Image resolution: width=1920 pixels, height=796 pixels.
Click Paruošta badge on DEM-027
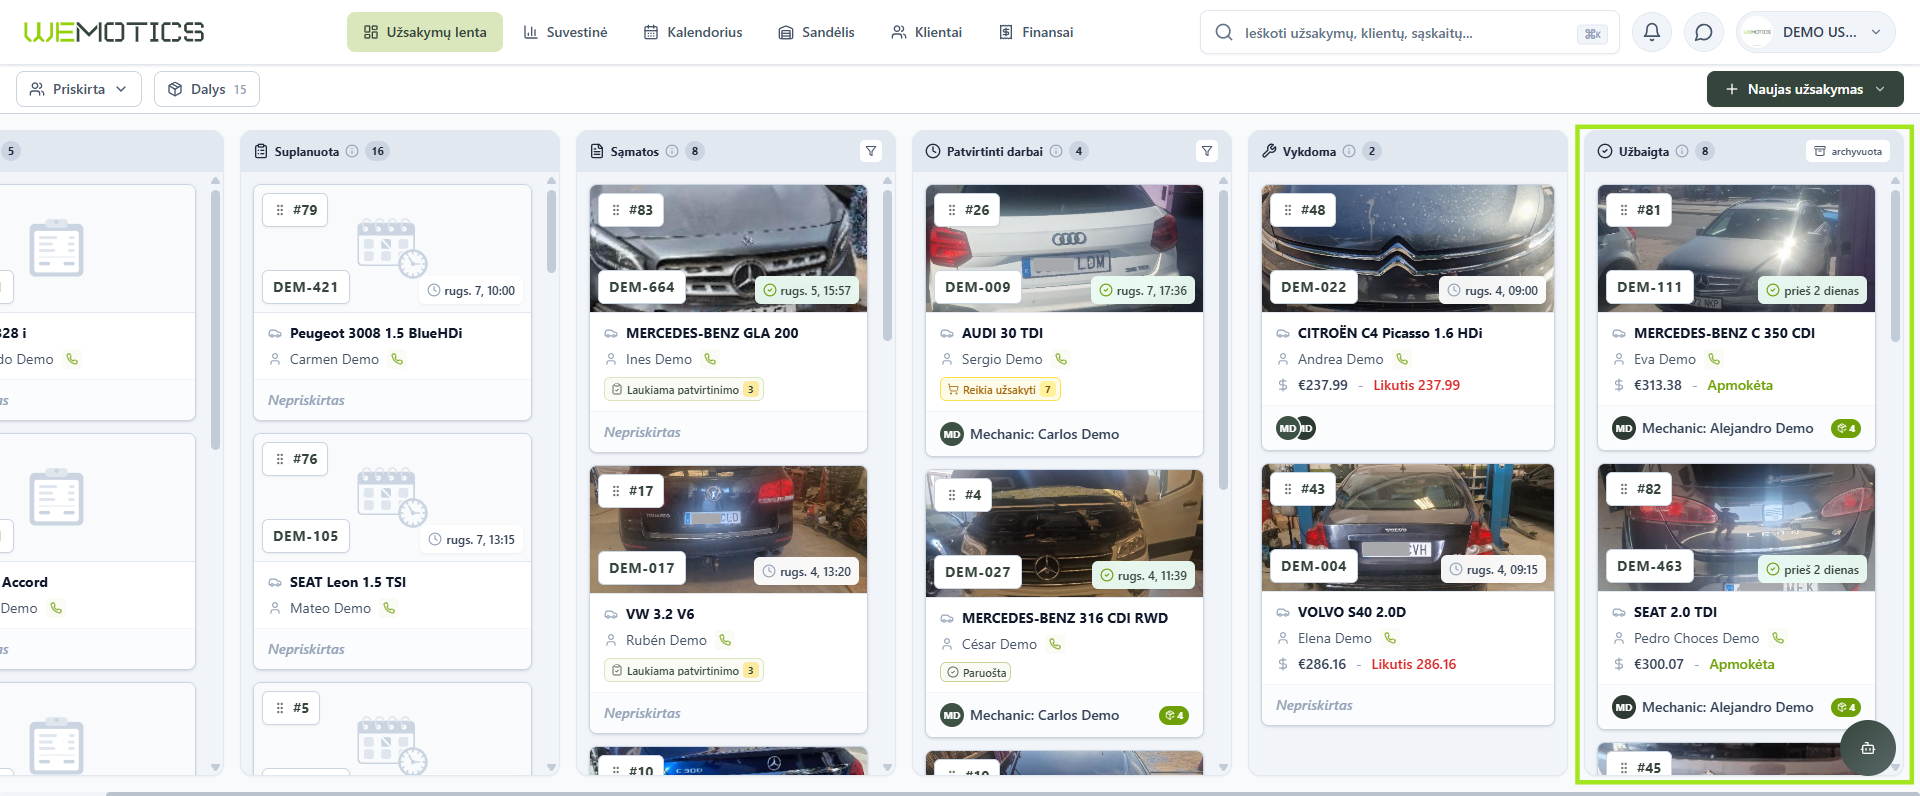976,673
